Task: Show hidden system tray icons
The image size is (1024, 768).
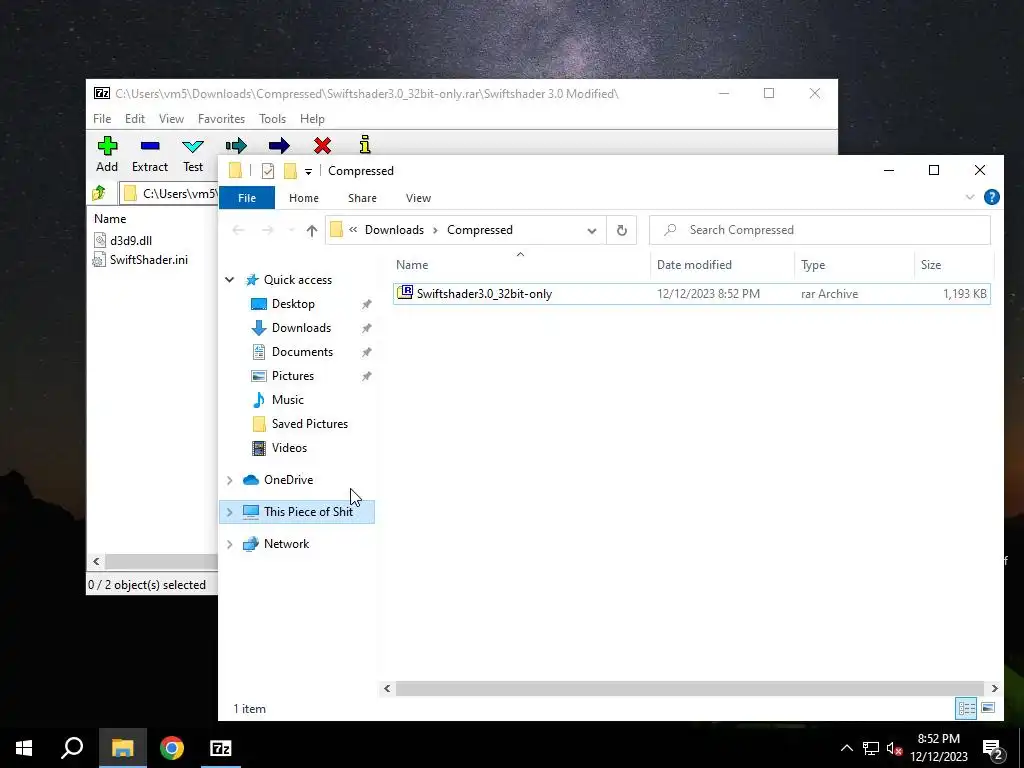Action: click(846, 748)
